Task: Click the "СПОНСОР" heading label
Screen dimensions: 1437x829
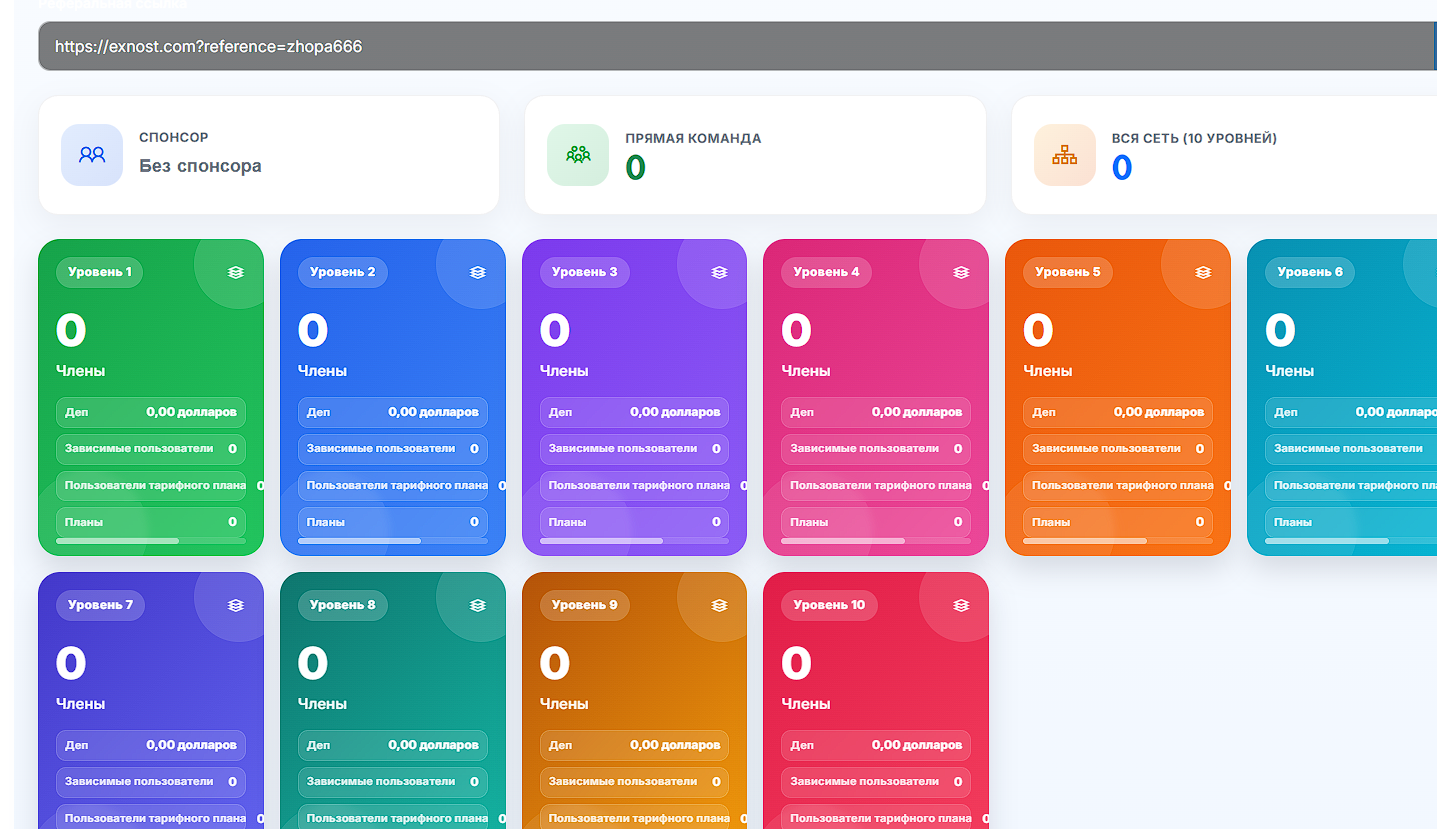Action: click(174, 137)
